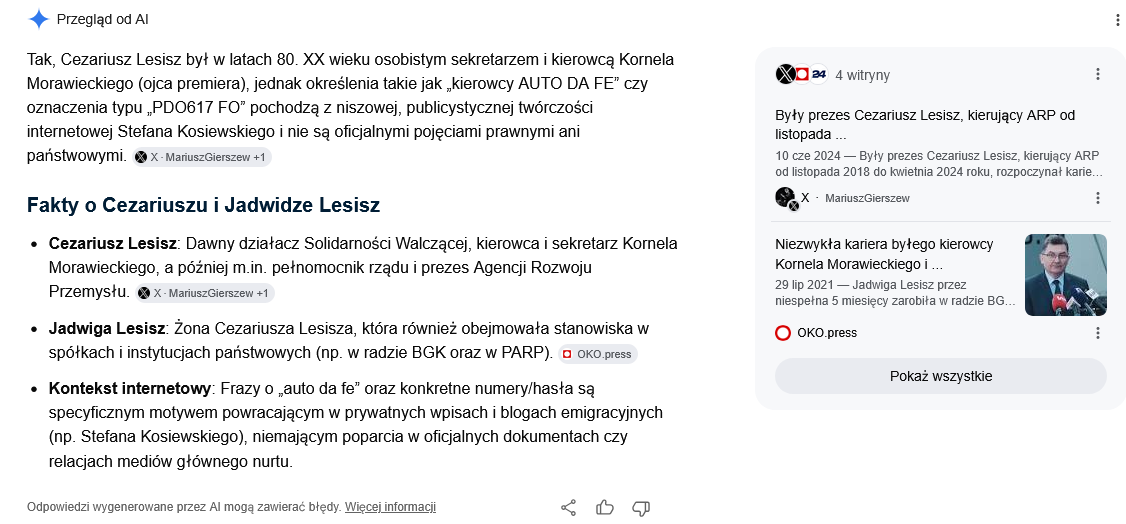Click the X · MariuszGierszew +1 chip in first paragraph
1126x524 pixels.
(202, 157)
